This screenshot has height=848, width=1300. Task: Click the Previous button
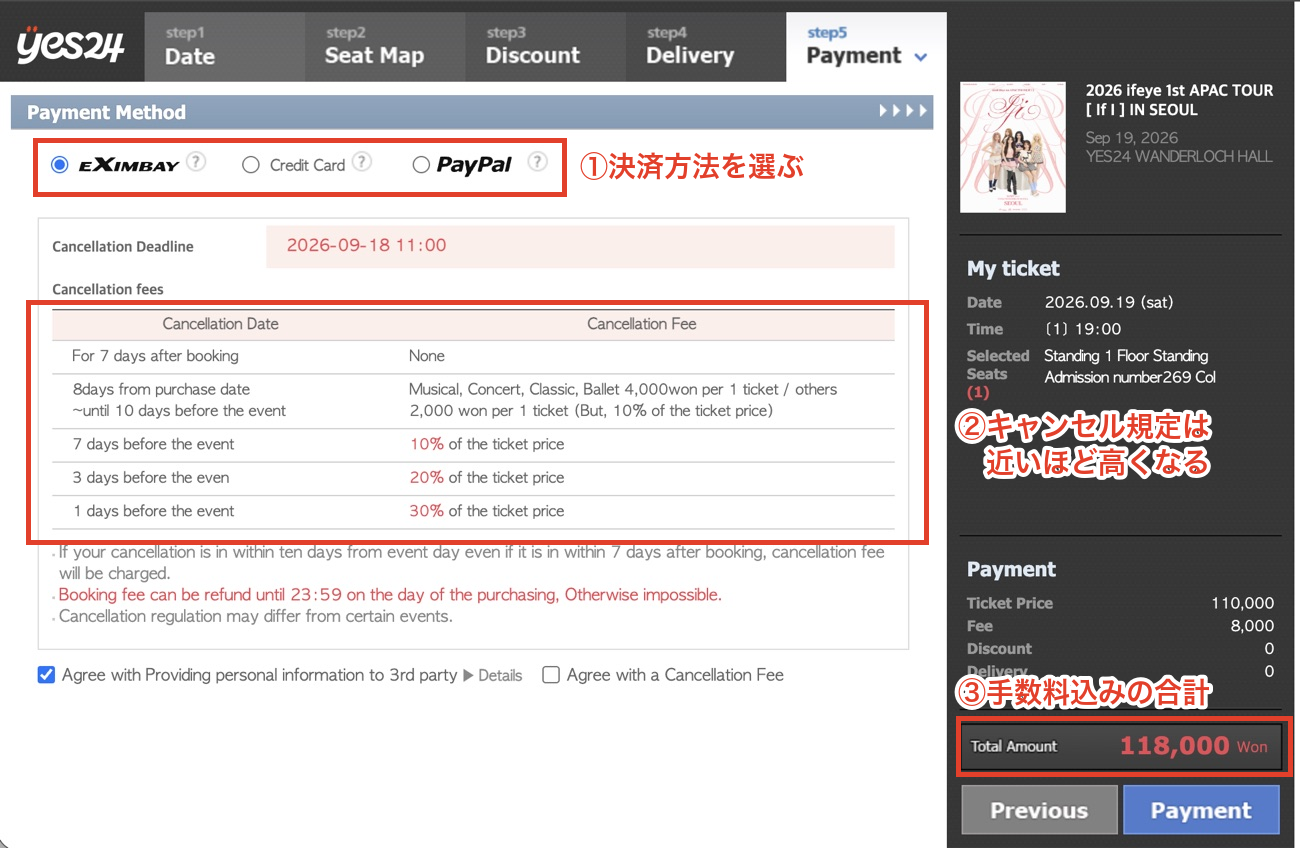pyautogui.click(x=1039, y=810)
